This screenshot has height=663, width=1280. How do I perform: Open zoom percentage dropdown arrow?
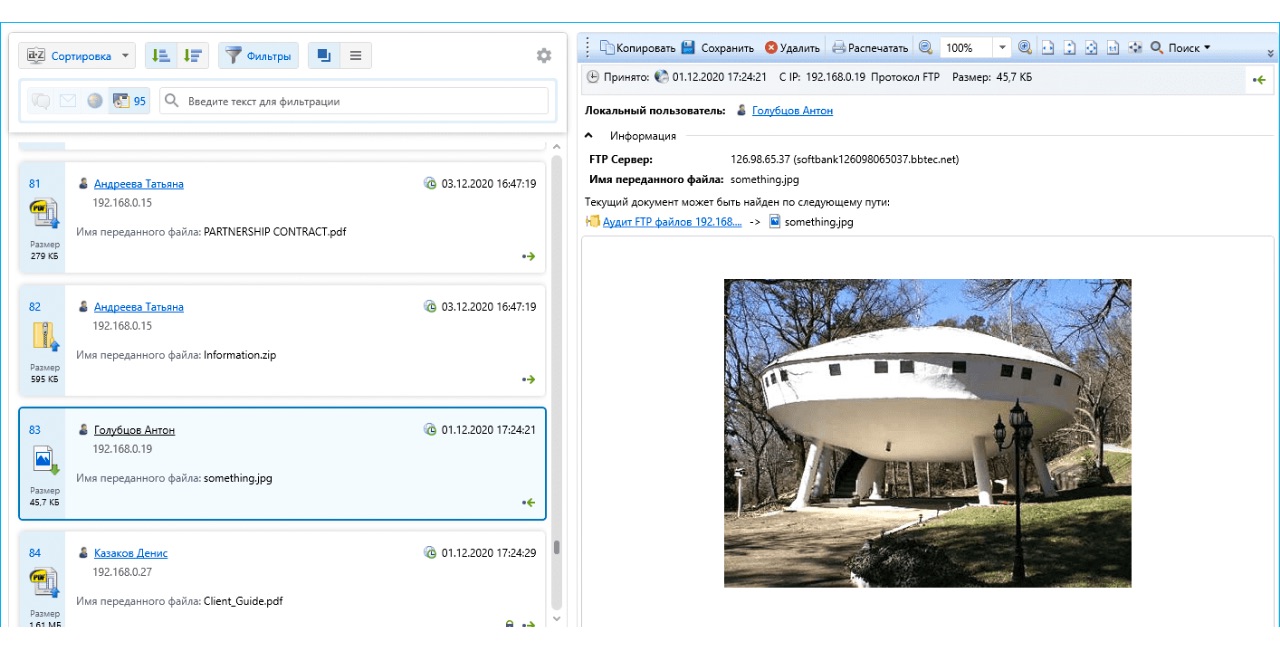1003,47
